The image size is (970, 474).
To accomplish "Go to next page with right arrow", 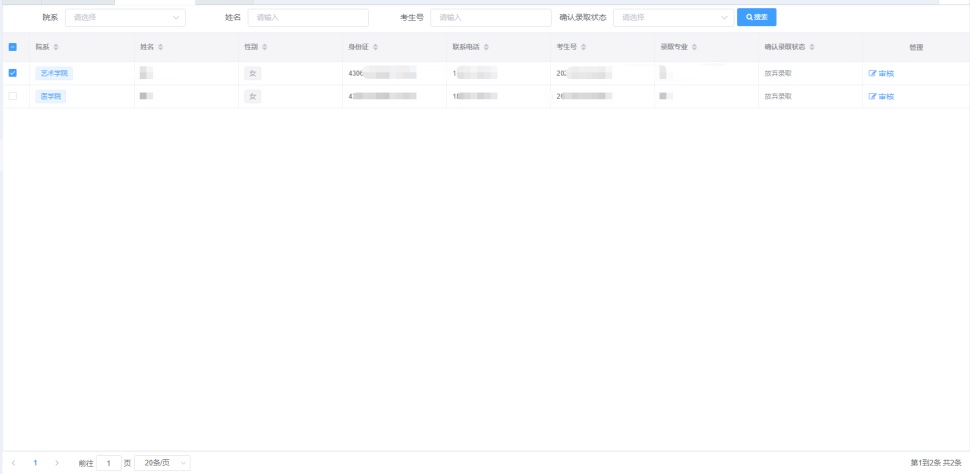I will tap(57, 463).
